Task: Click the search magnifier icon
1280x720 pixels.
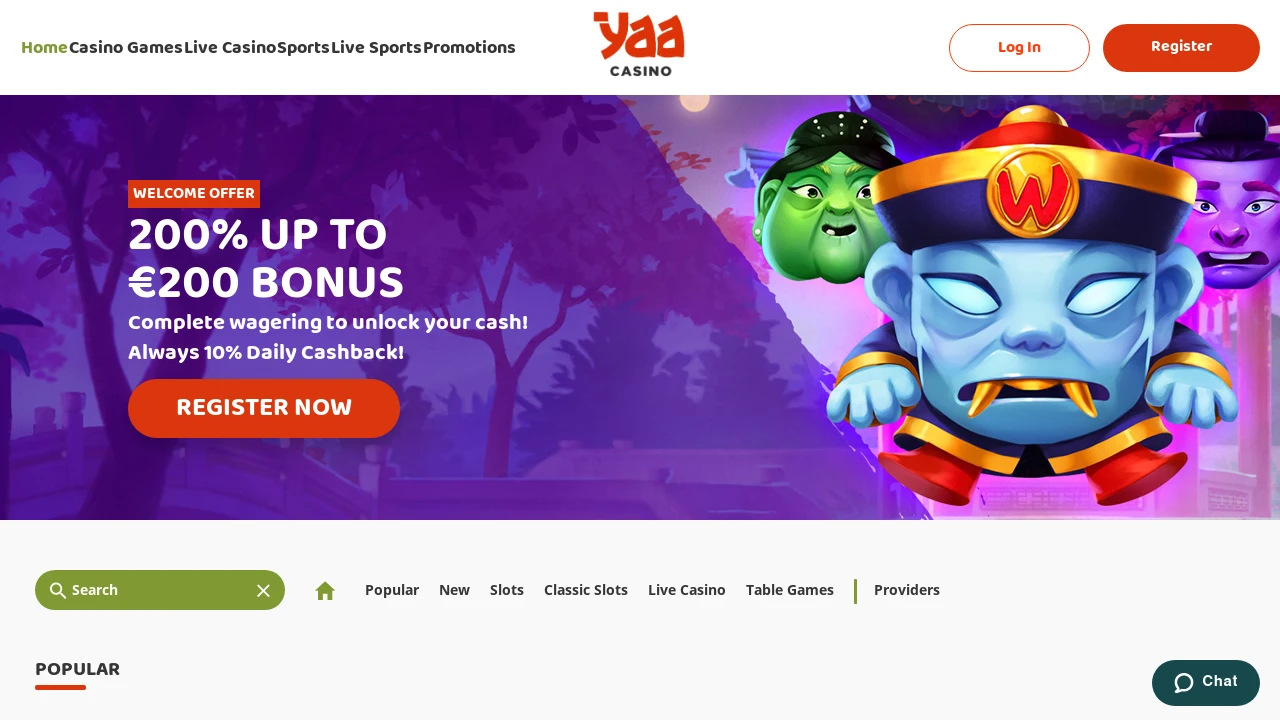Action: [x=58, y=590]
